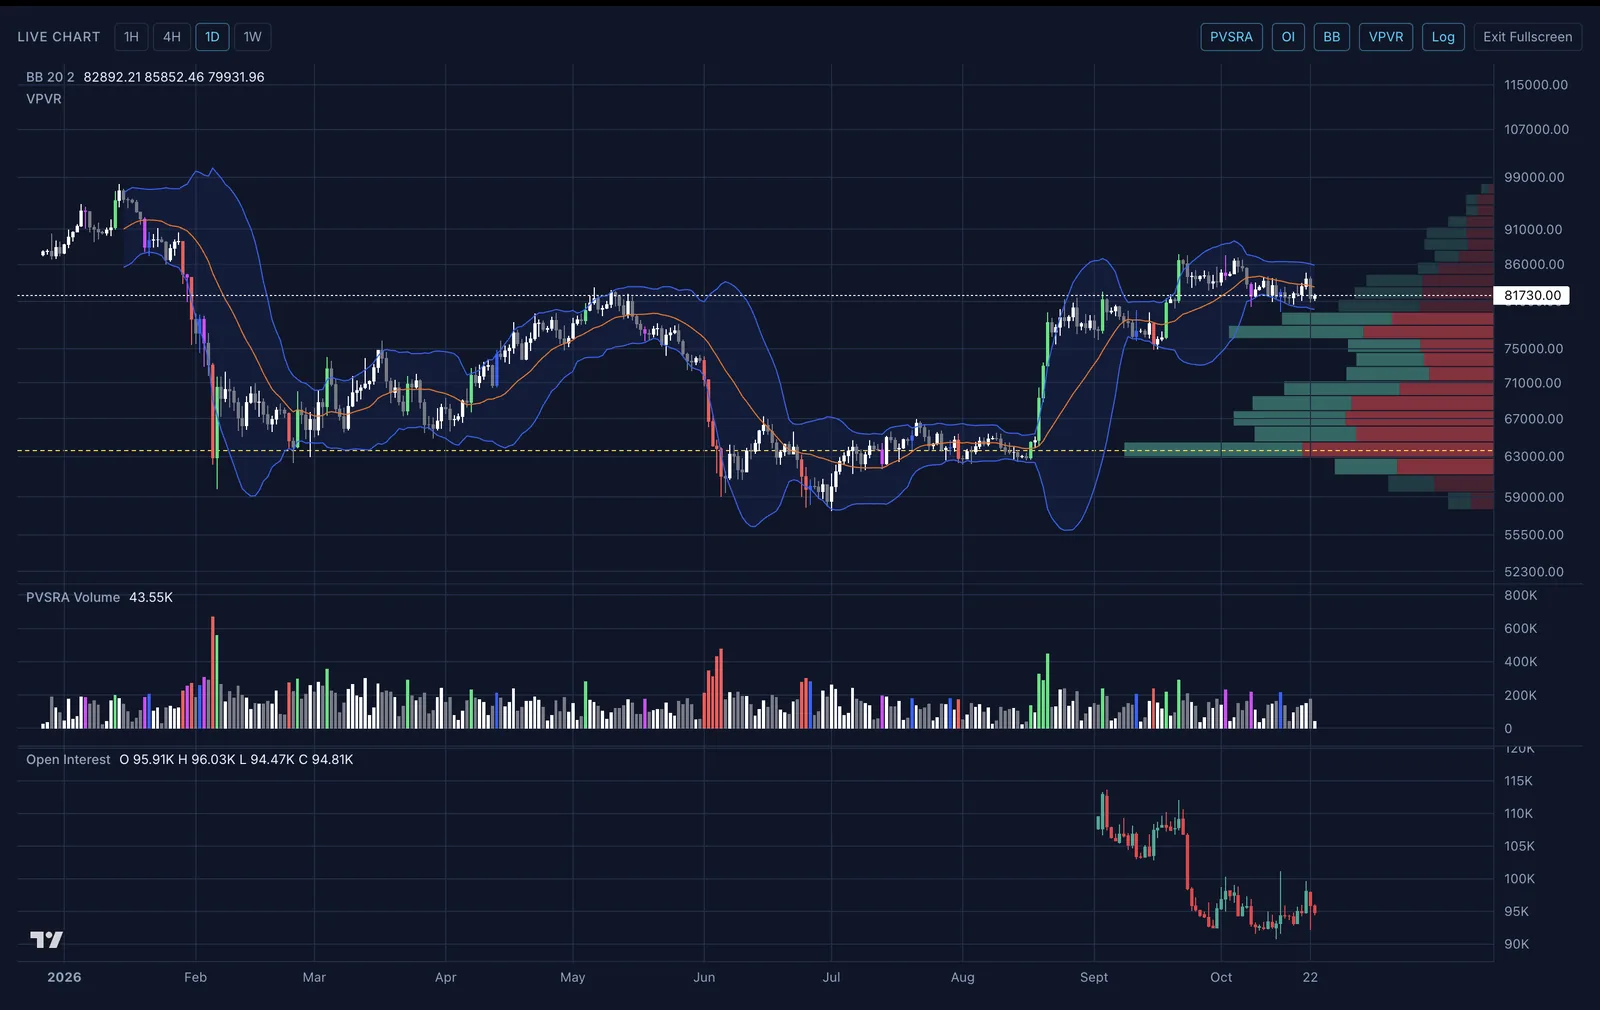Screen dimensions: 1600x1010
Task: Click the 43.55K PVSRA volume value
Action: point(151,597)
